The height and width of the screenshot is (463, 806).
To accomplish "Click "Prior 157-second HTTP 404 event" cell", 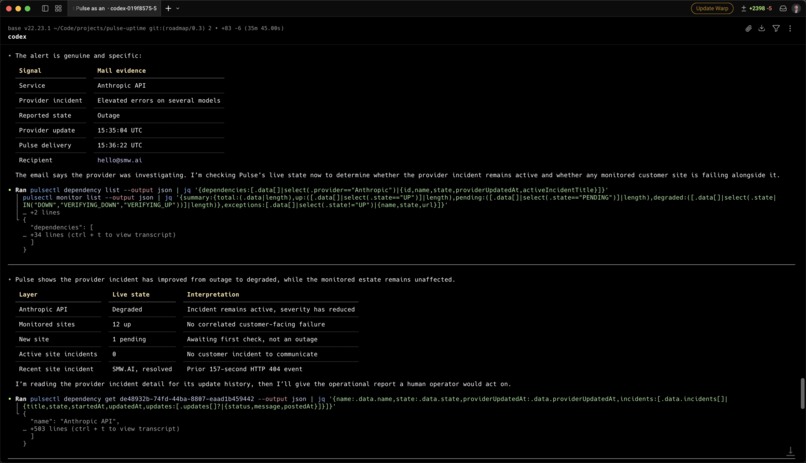I will click(245, 369).
